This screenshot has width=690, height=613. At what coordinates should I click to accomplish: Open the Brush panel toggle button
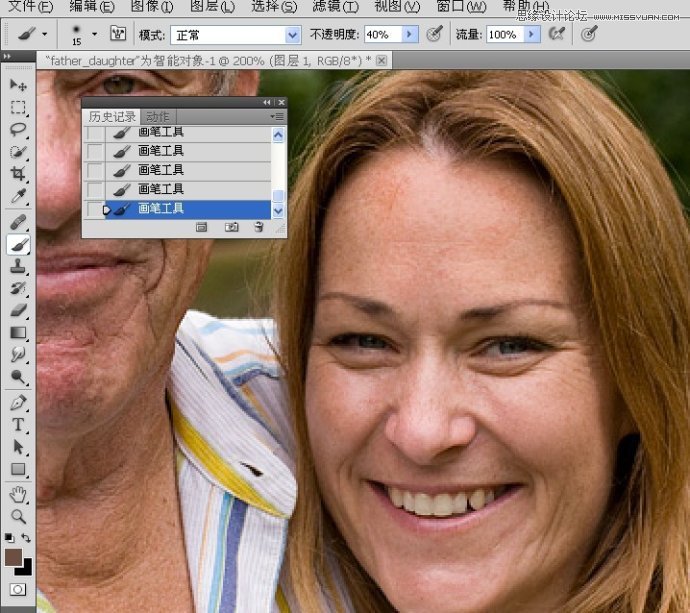118,33
